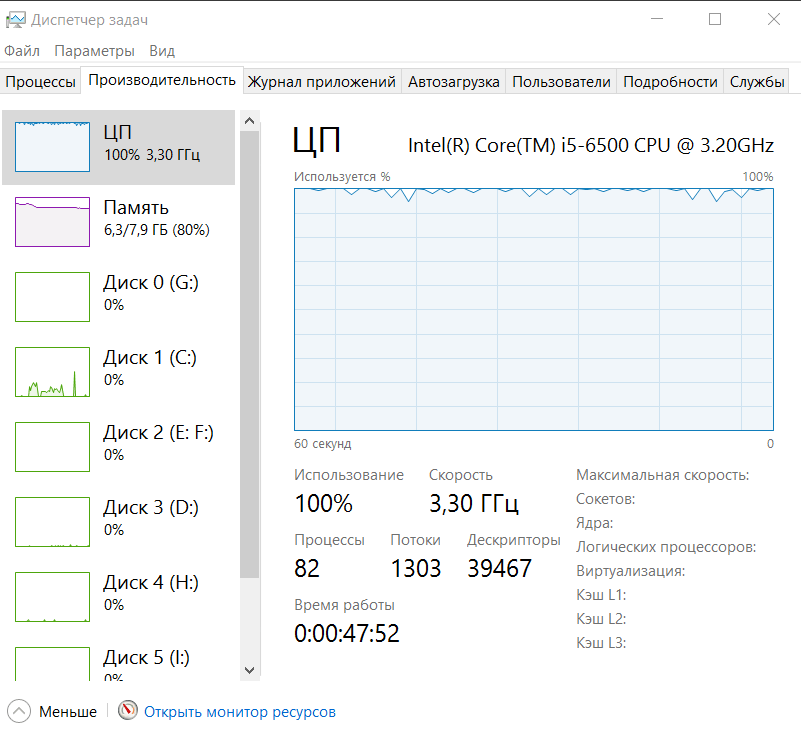Click the Используется % graph label
The image size is (801, 738).
(x=342, y=177)
